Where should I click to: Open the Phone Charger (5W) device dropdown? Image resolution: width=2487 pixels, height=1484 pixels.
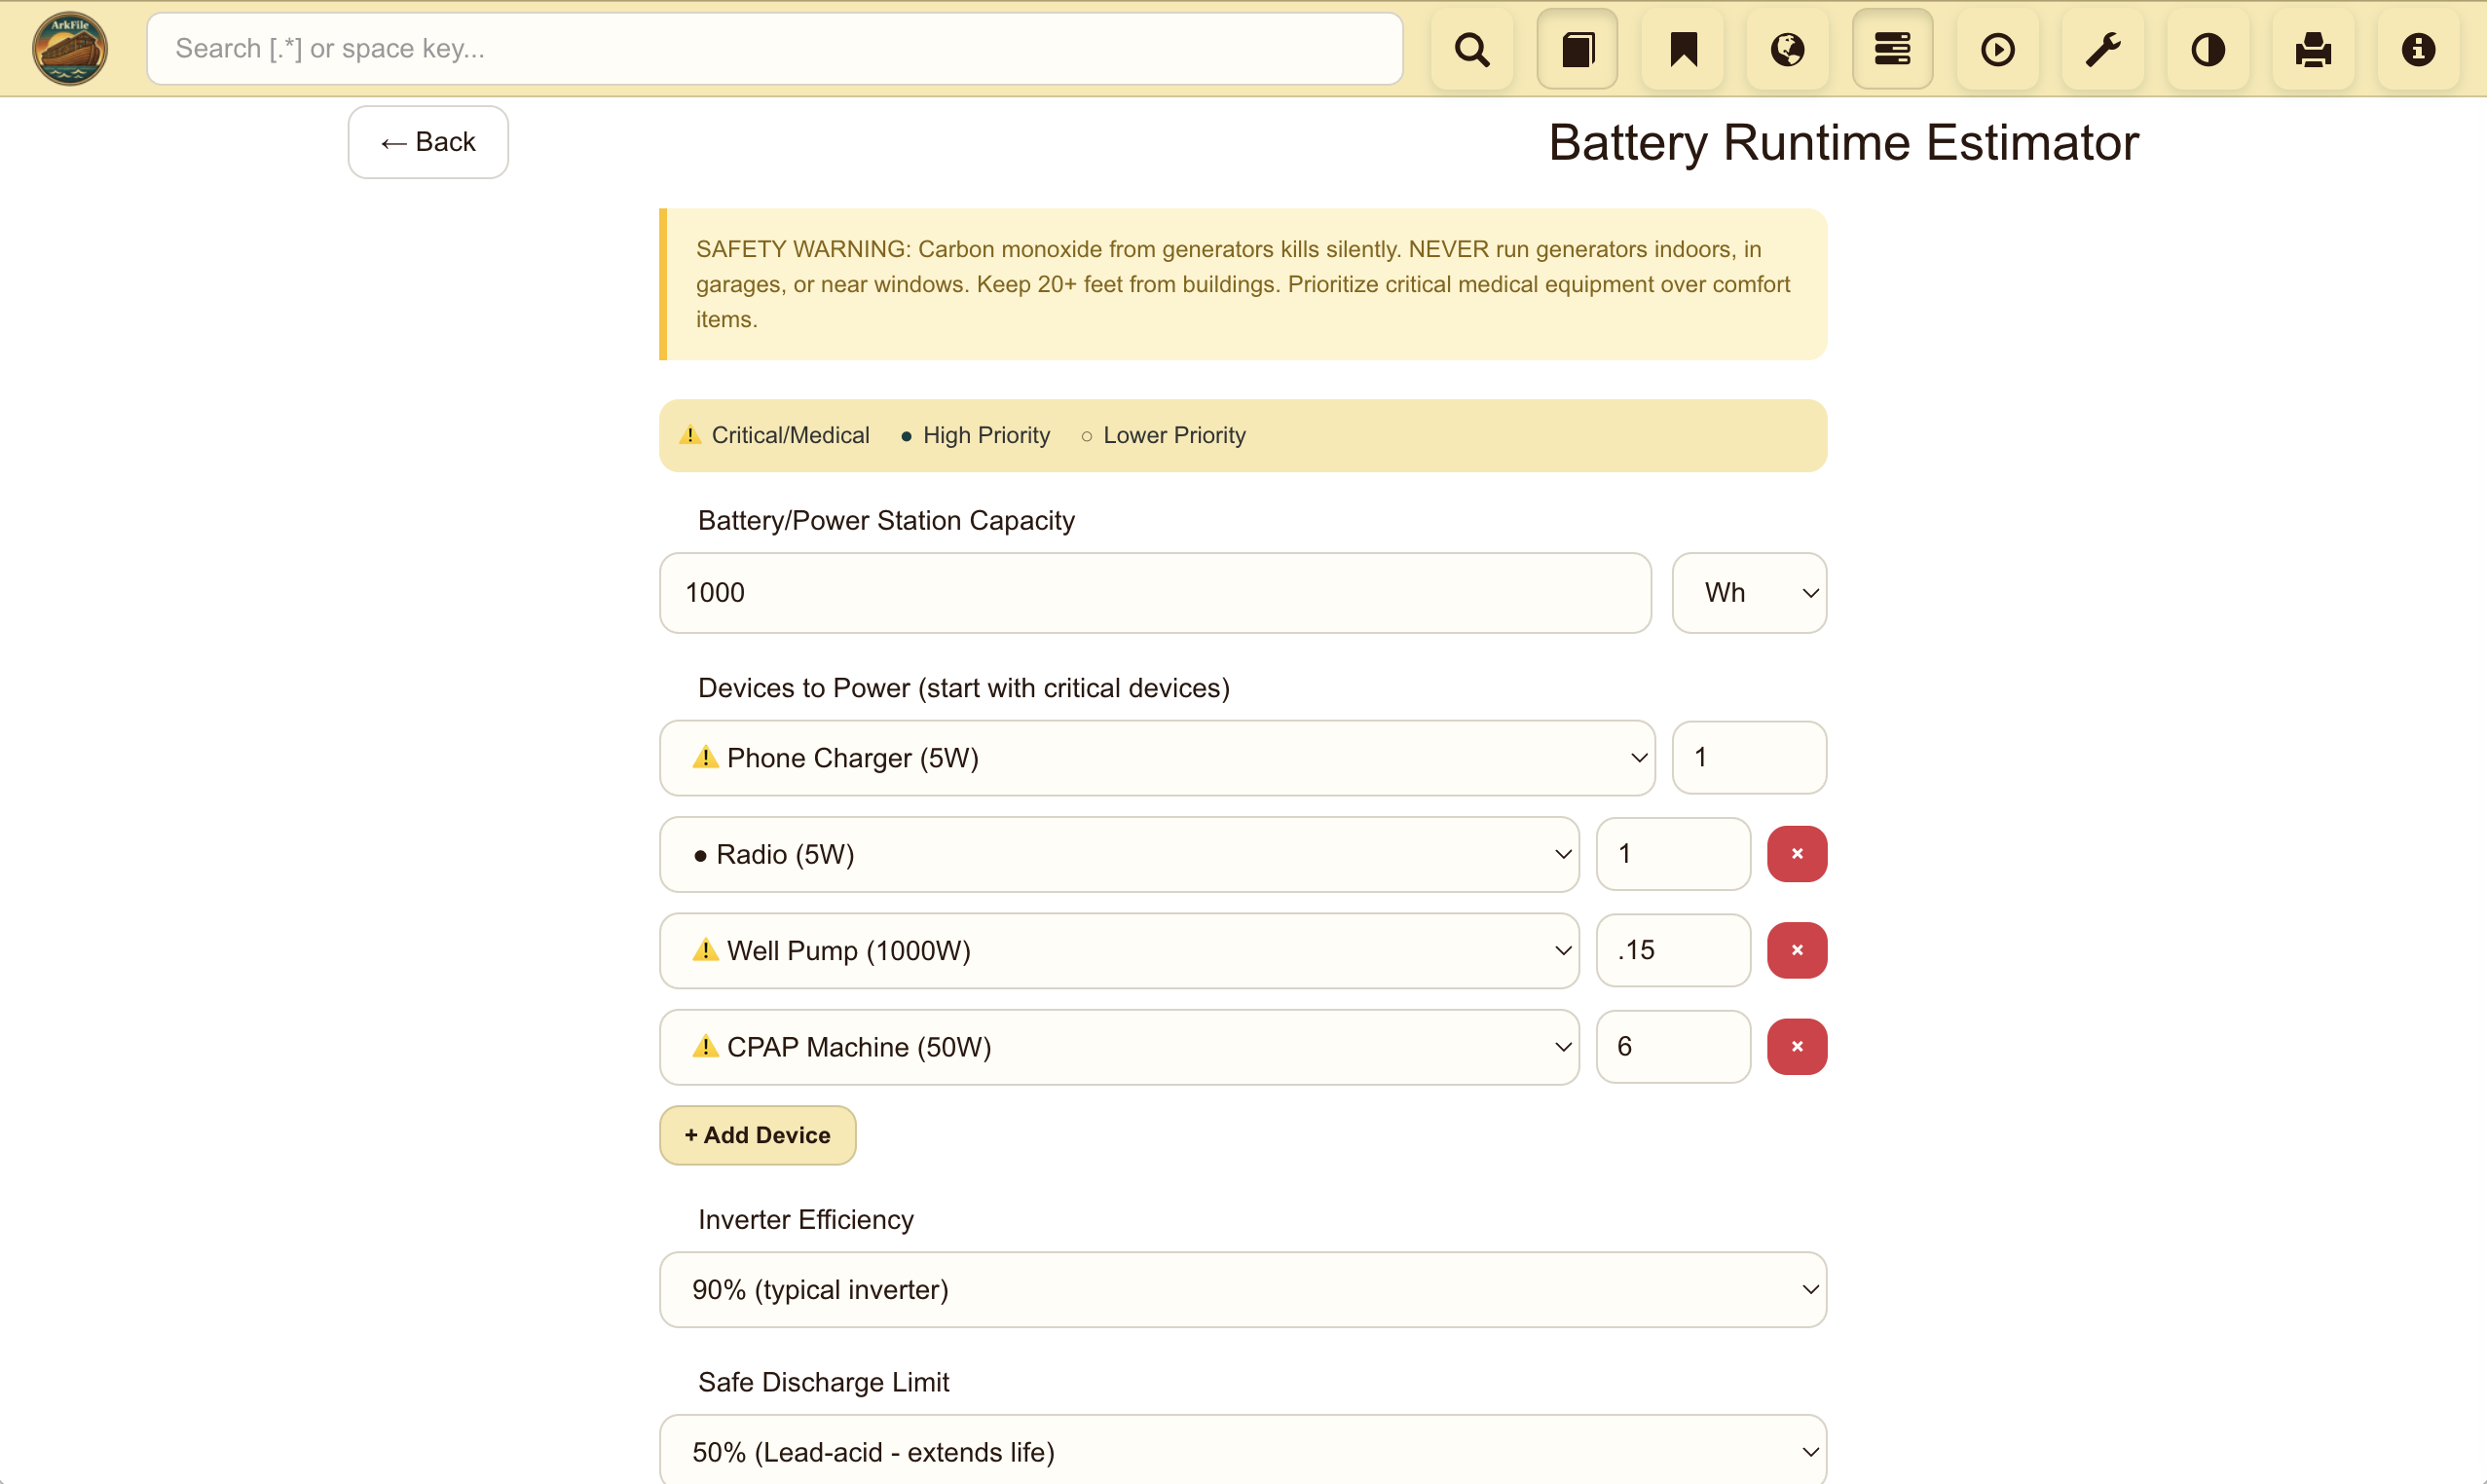[x=1156, y=758]
